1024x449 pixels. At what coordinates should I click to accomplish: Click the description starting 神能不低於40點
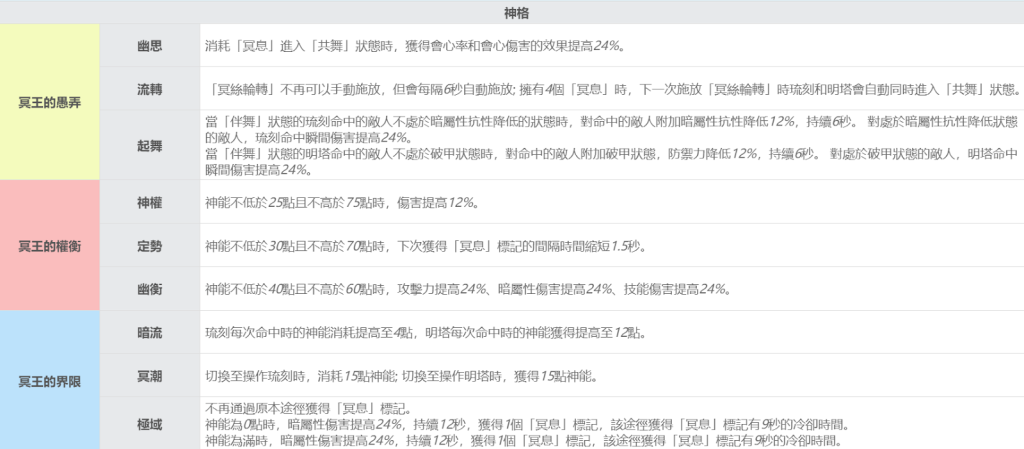coord(467,289)
